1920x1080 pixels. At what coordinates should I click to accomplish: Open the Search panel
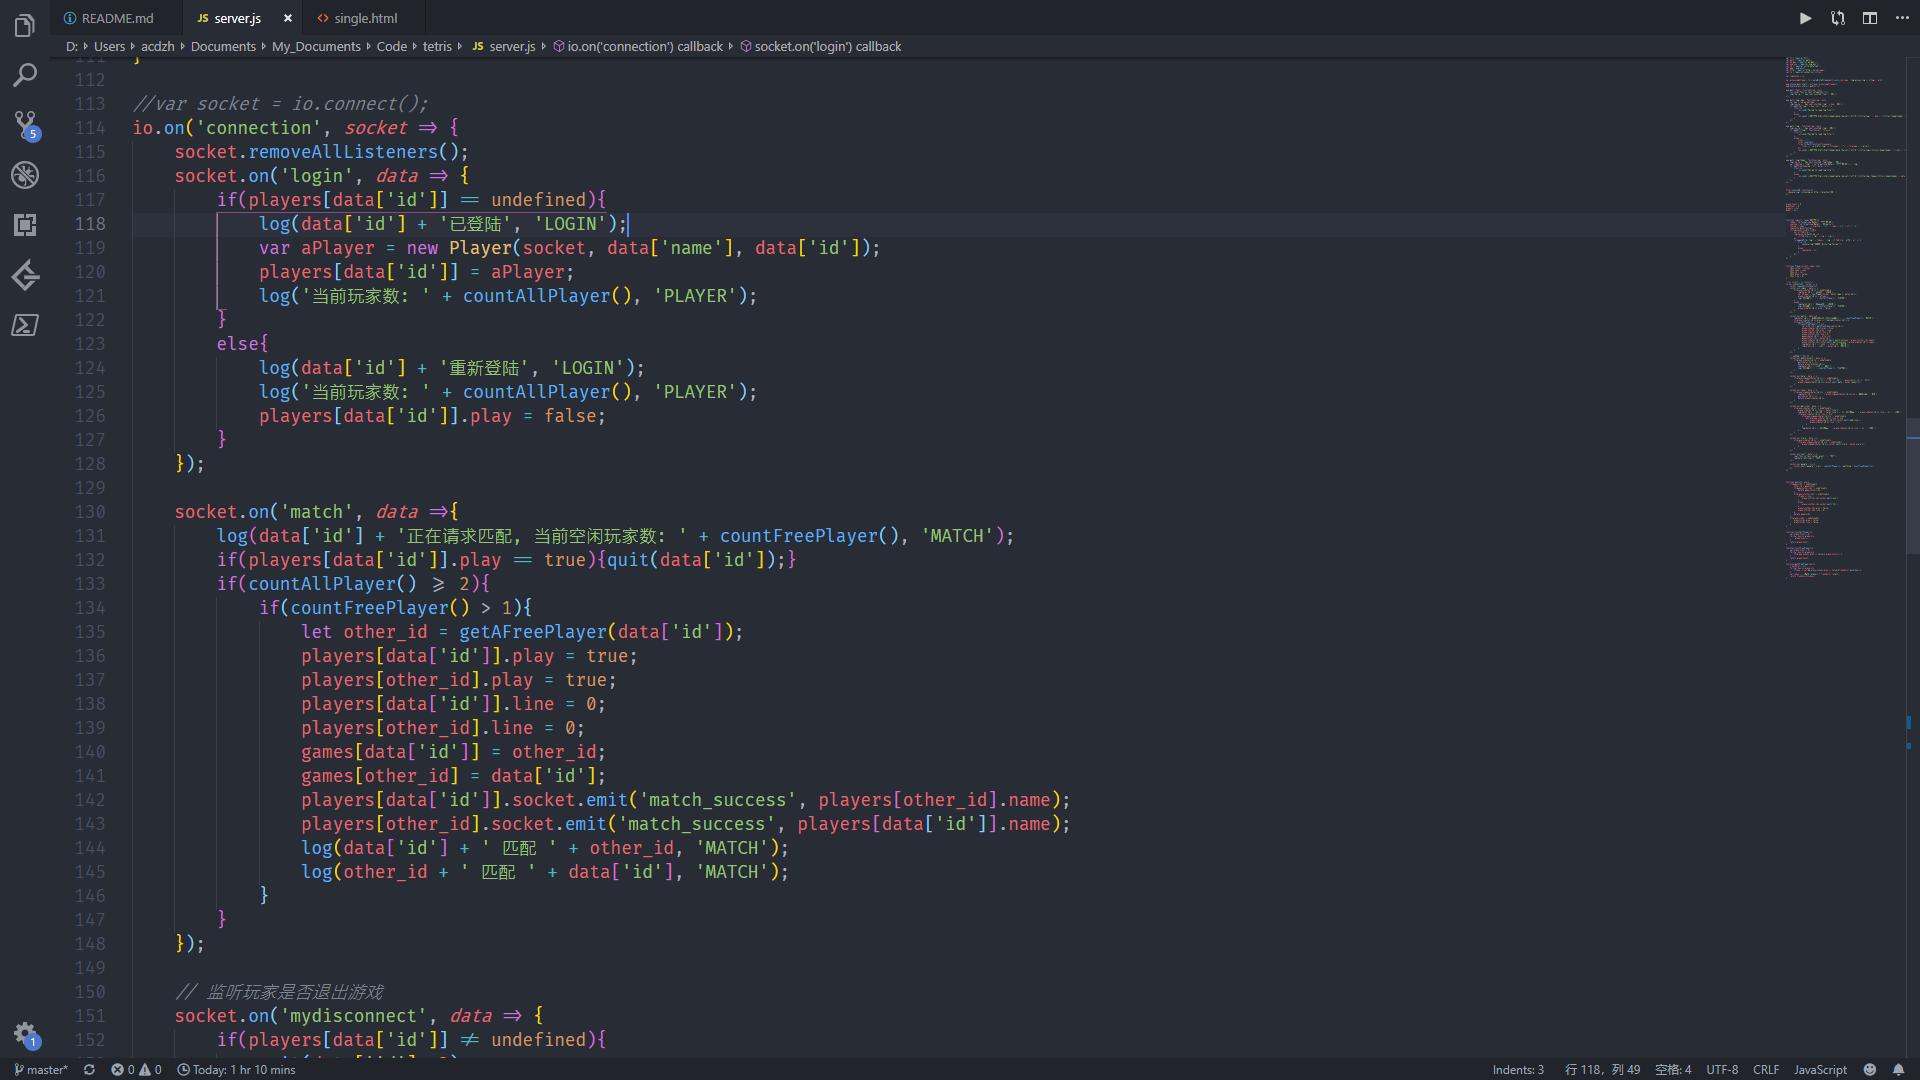pos(25,75)
